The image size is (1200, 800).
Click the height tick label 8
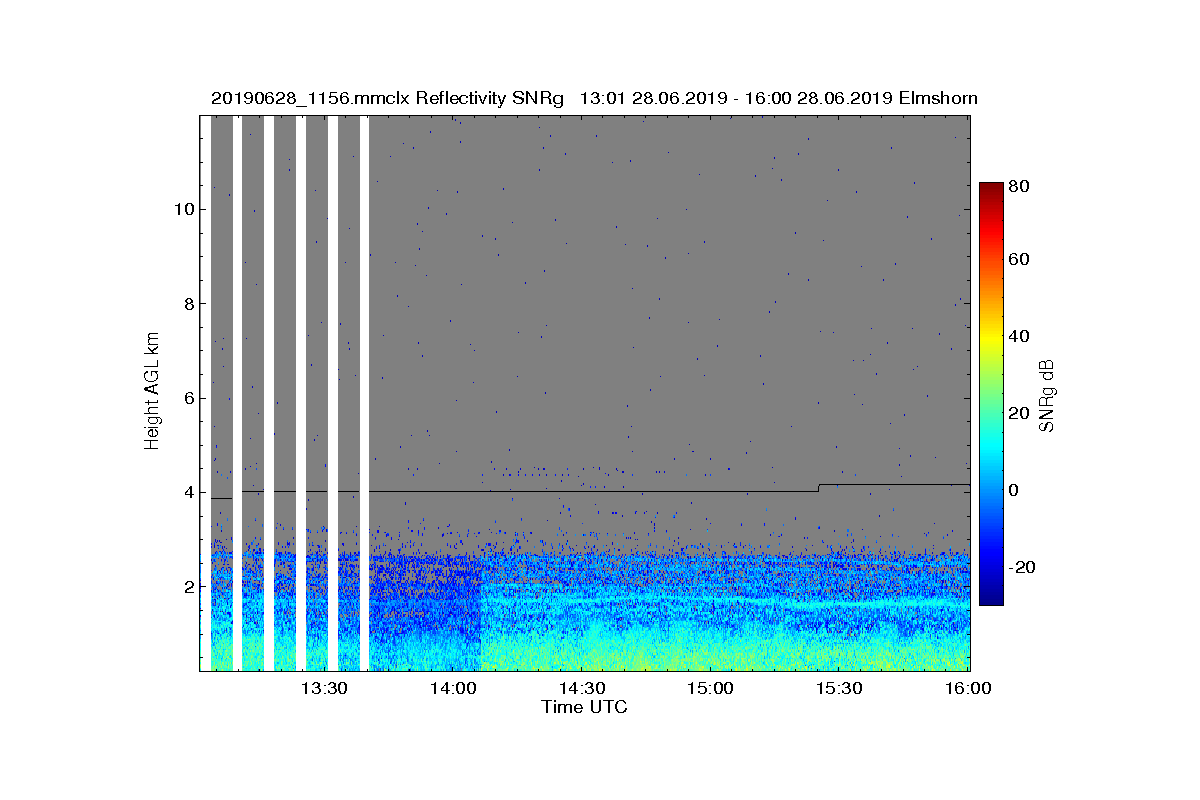point(189,304)
